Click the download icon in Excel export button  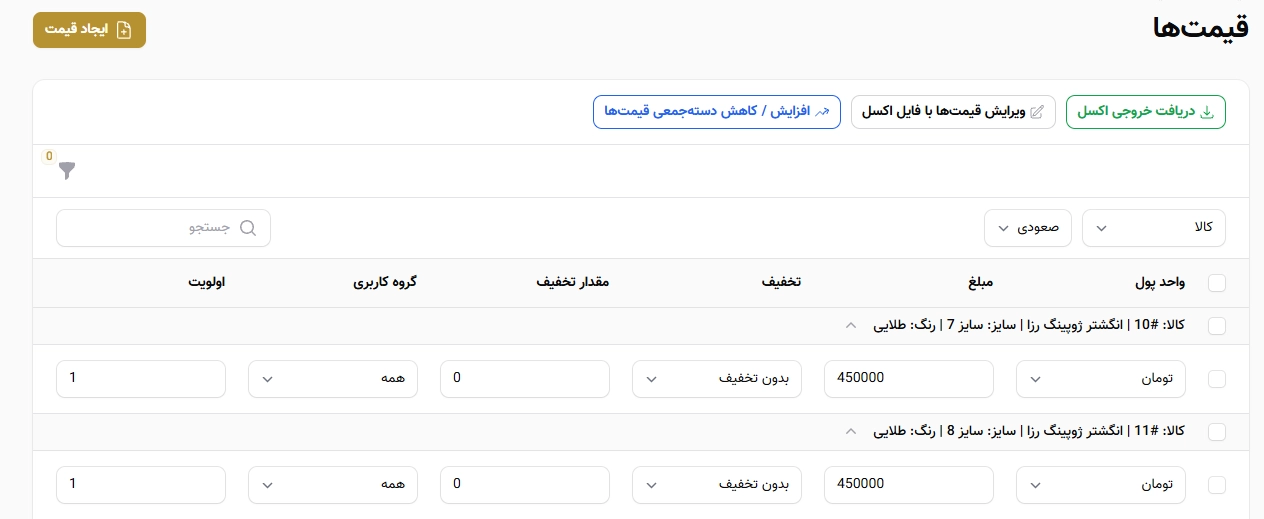pos(1206,112)
